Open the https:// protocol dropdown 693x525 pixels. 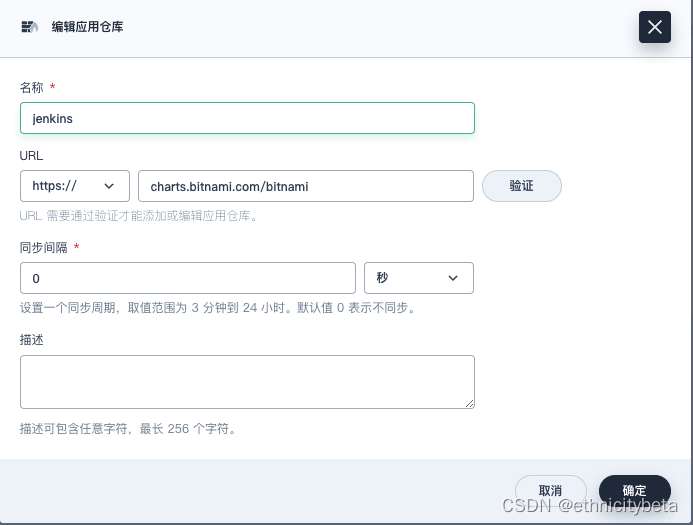[x=75, y=186]
